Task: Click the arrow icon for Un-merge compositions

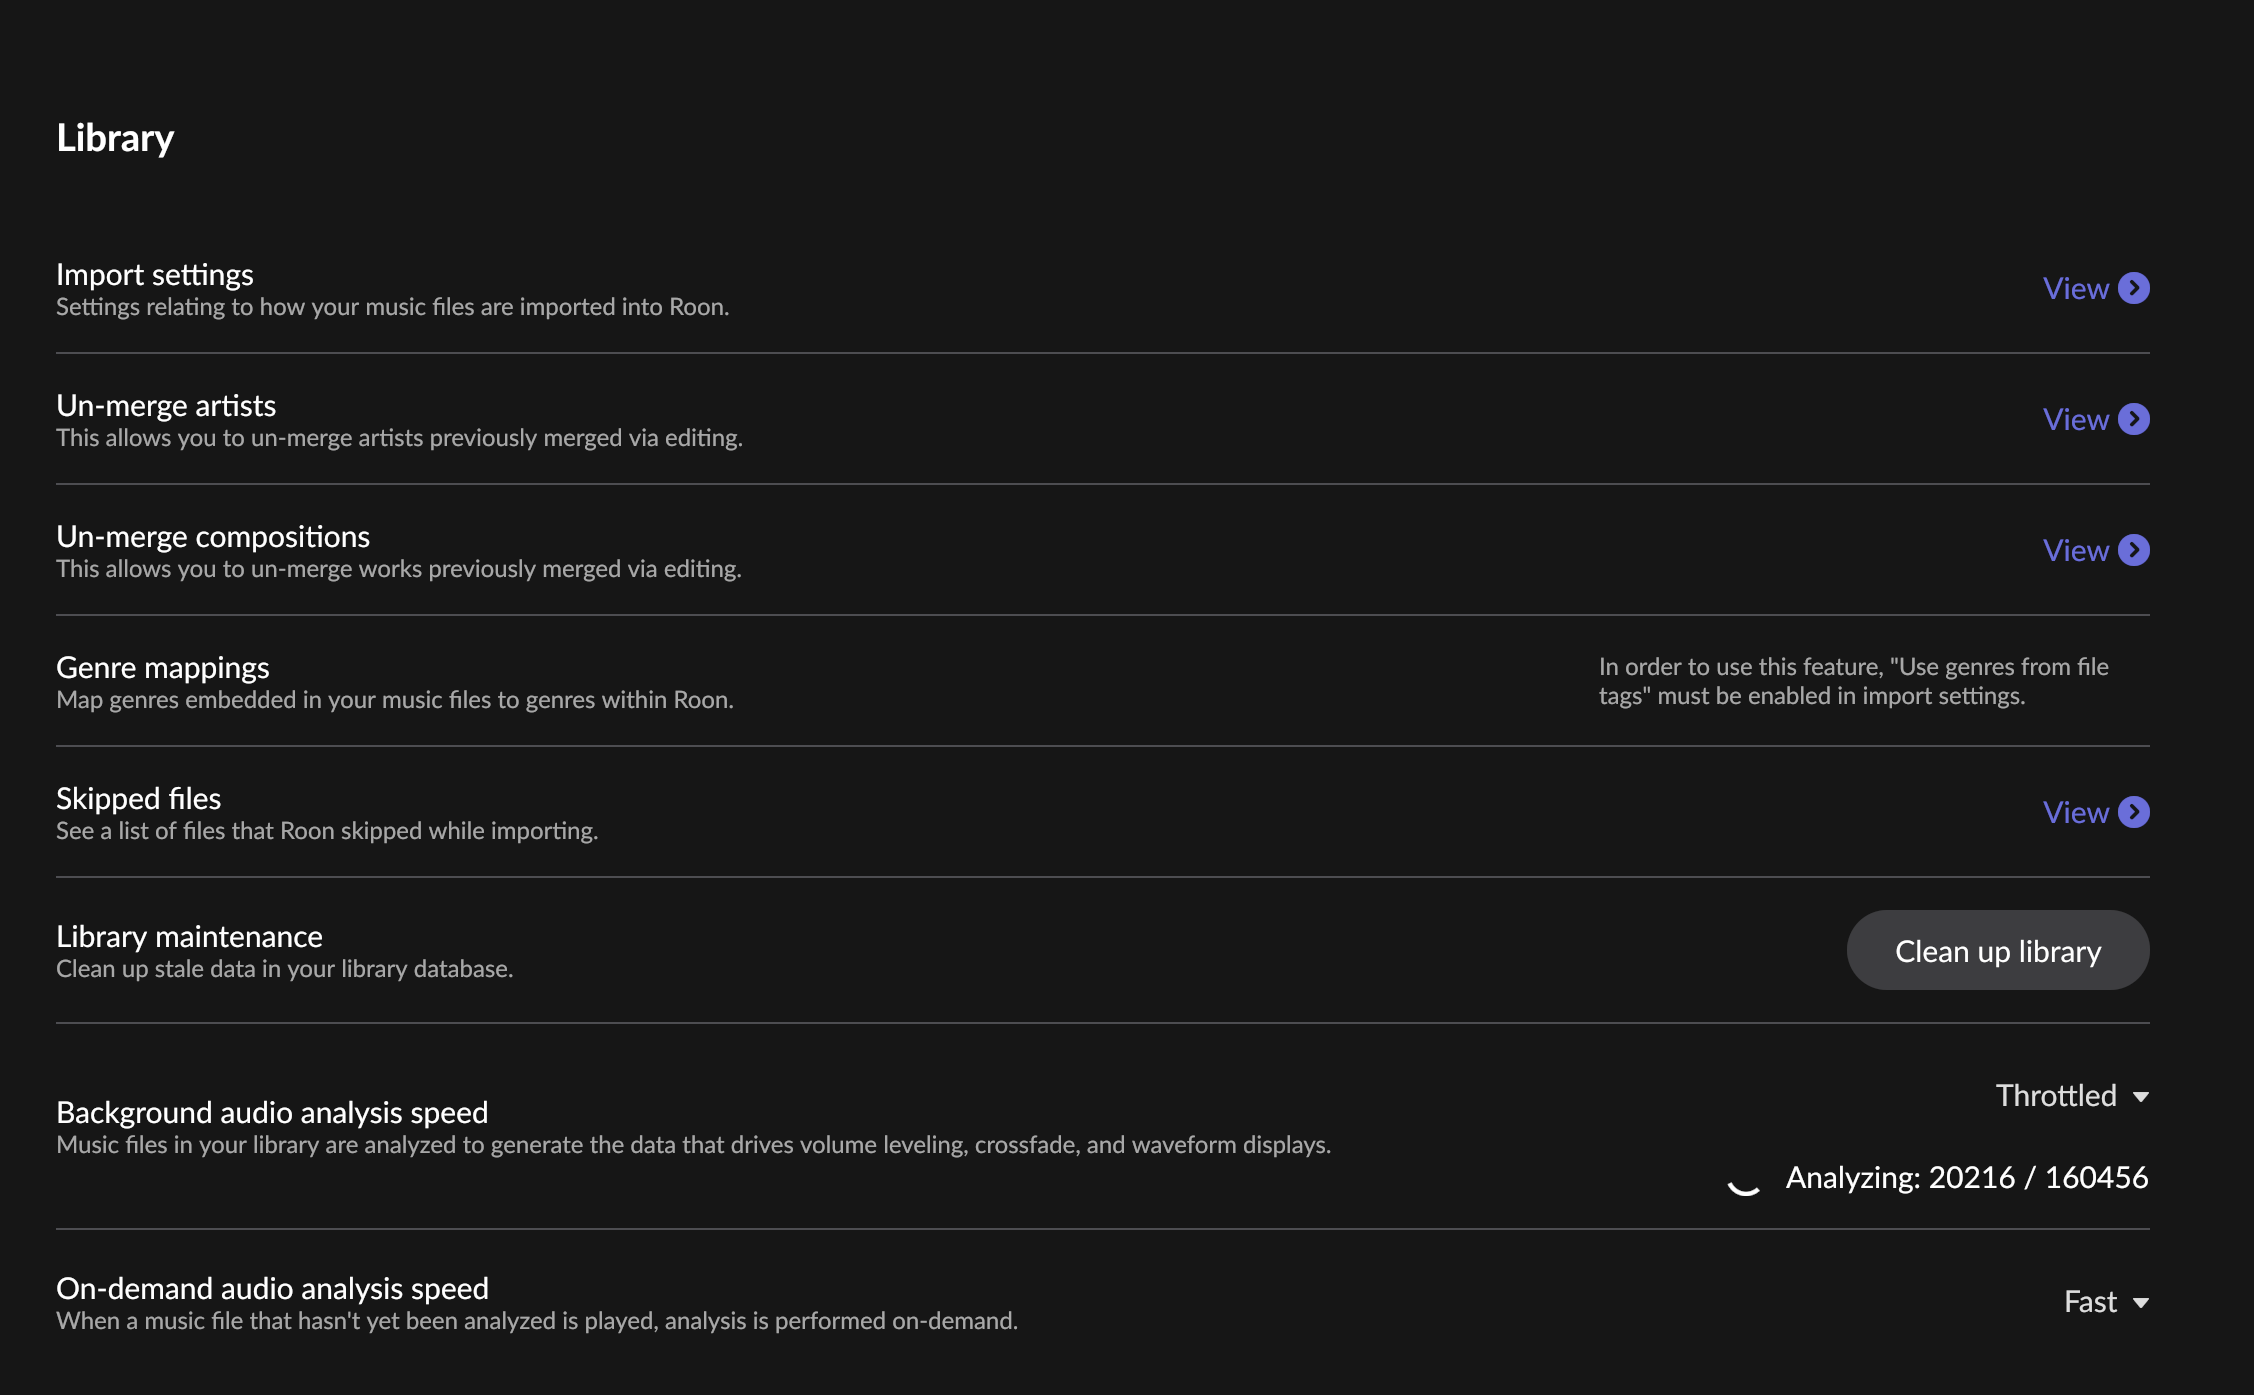Action: [x=2134, y=550]
